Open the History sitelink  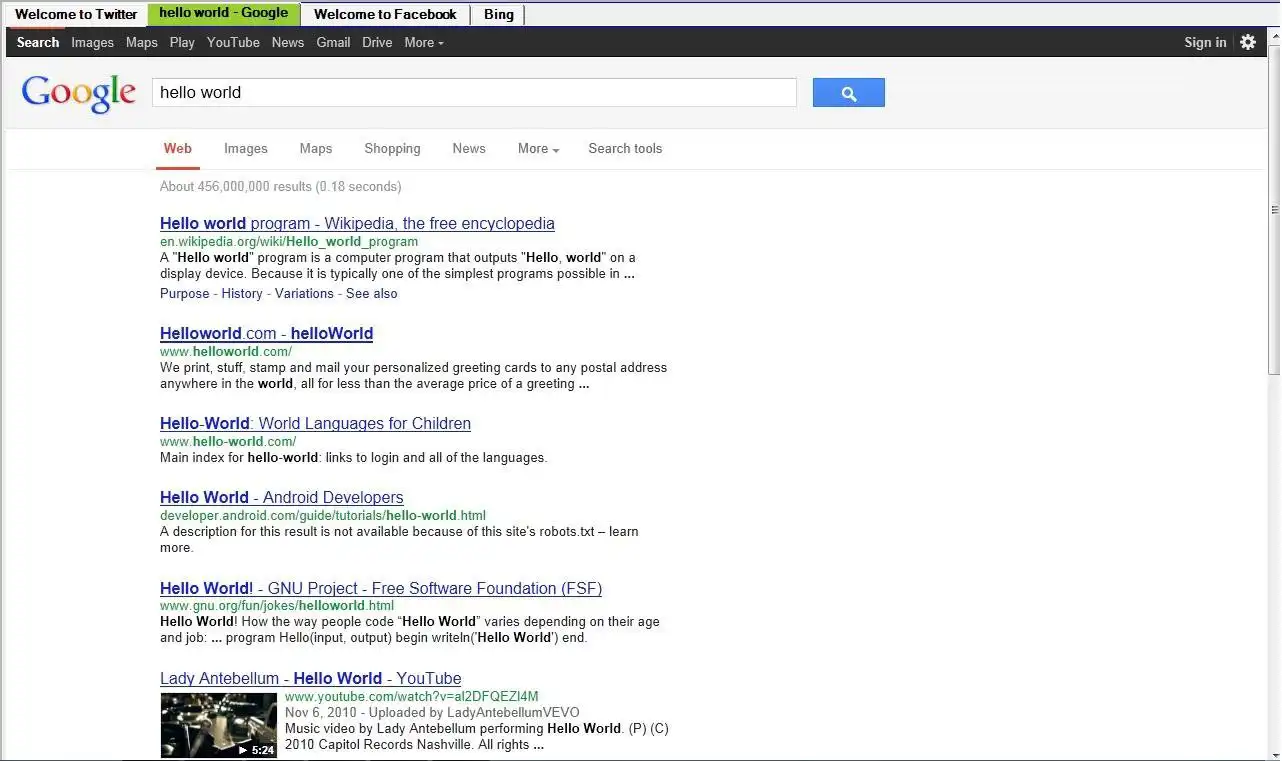242,294
